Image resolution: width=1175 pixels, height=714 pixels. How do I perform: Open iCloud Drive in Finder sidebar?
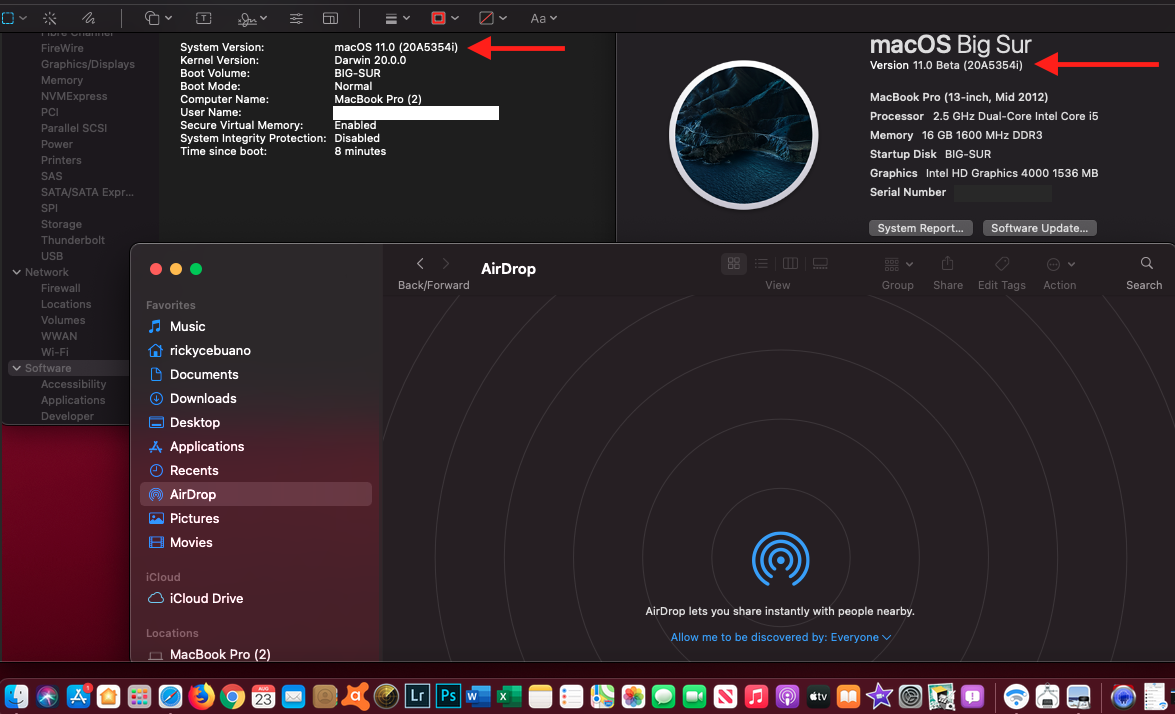pos(256,598)
